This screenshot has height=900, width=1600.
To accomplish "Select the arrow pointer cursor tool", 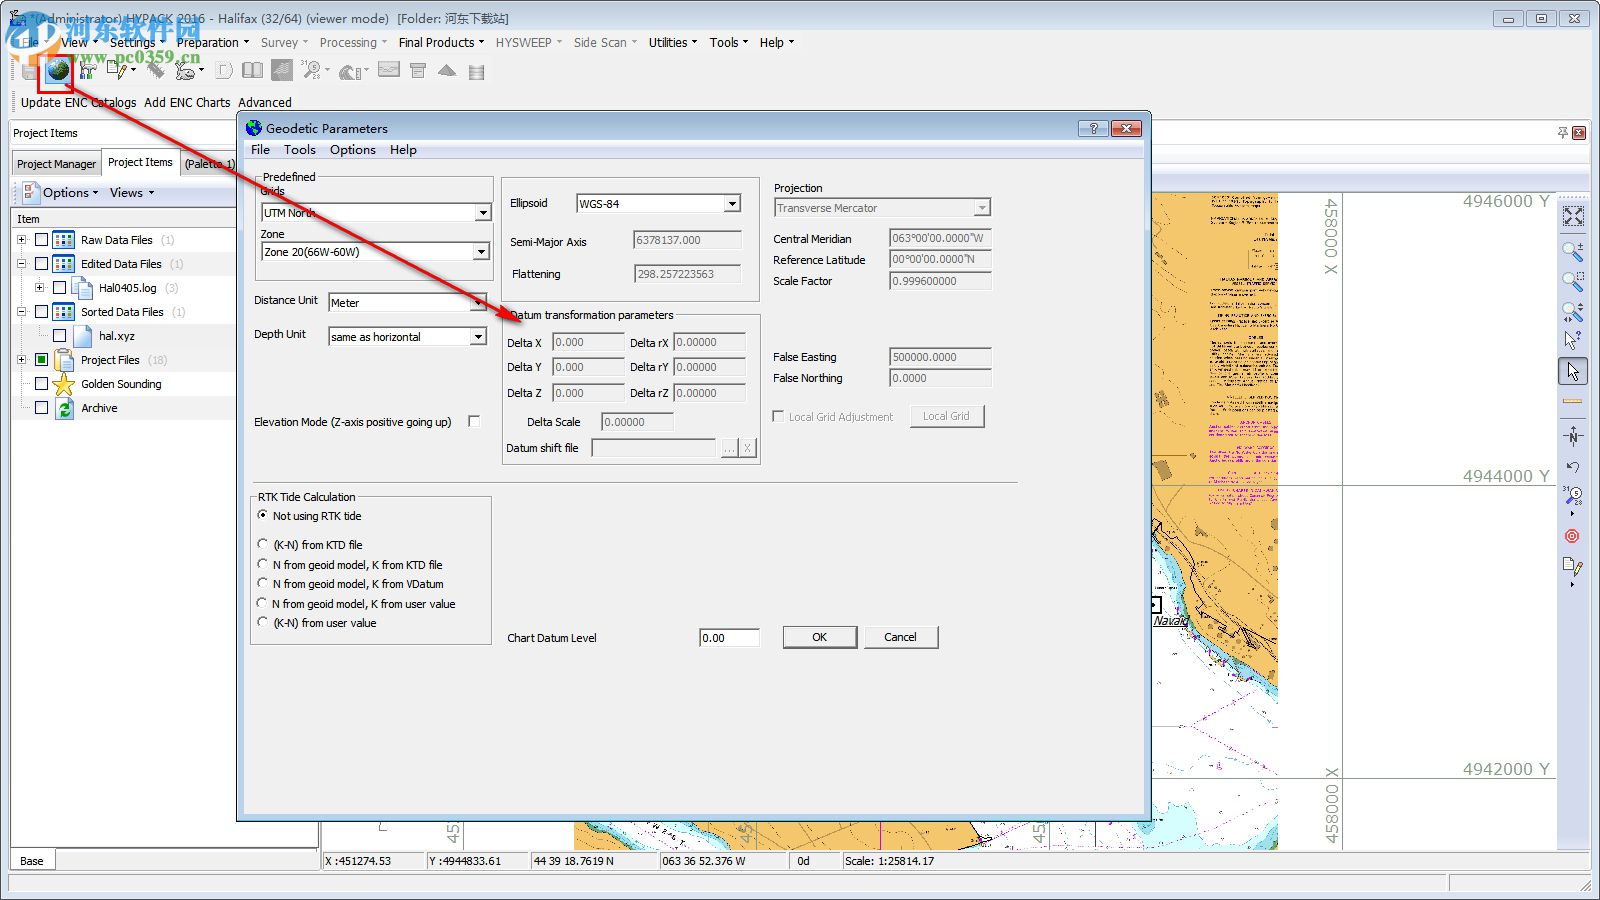I will (x=1573, y=372).
